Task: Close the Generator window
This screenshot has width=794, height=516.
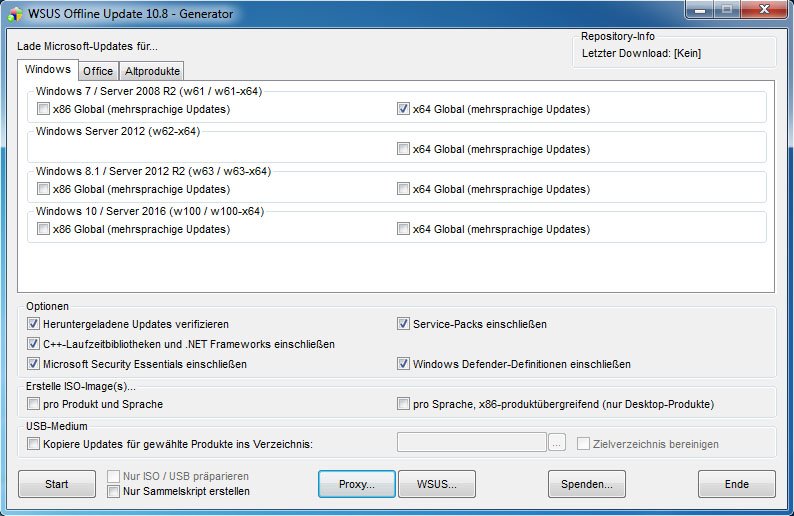Action: [x=764, y=10]
